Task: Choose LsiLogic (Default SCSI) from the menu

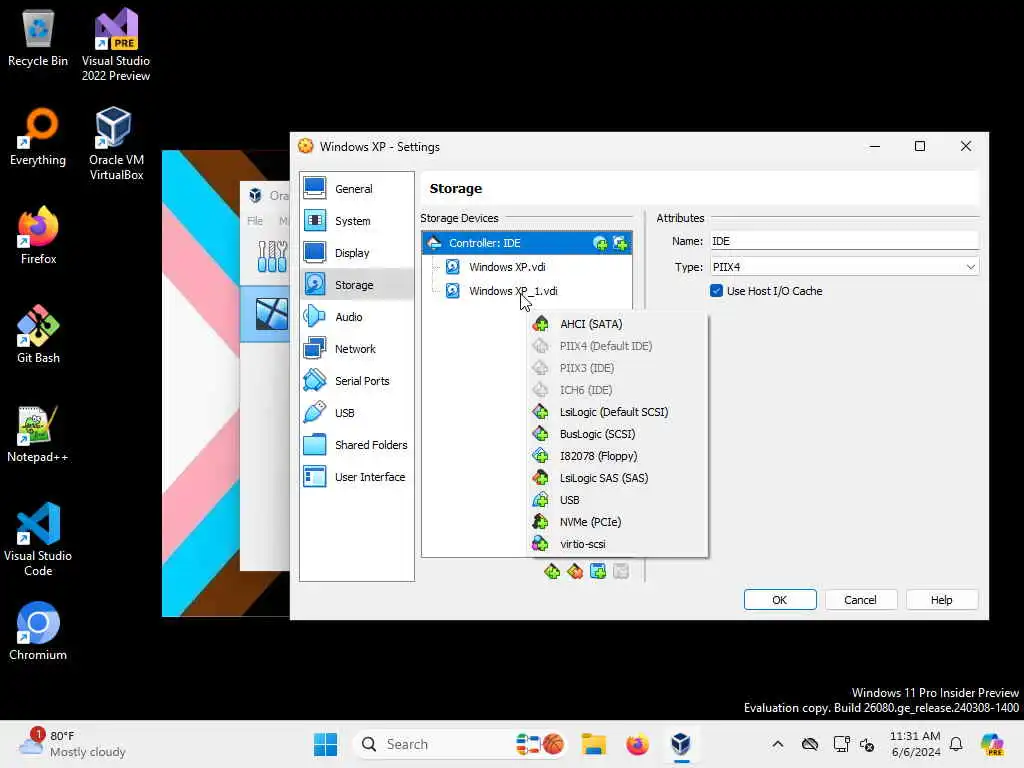Action: (617, 412)
